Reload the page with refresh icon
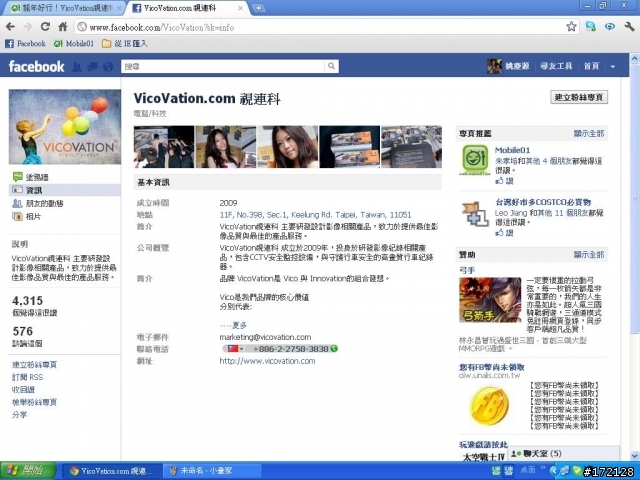This screenshot has width=640, height=480. 45,27
